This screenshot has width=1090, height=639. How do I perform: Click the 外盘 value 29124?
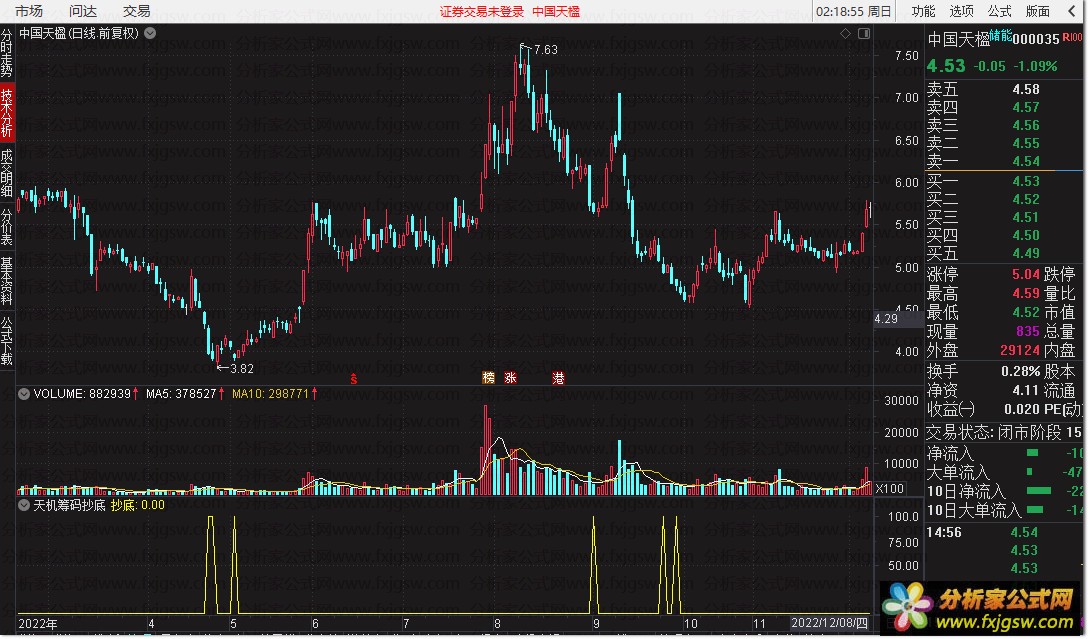click(1020, 350)
